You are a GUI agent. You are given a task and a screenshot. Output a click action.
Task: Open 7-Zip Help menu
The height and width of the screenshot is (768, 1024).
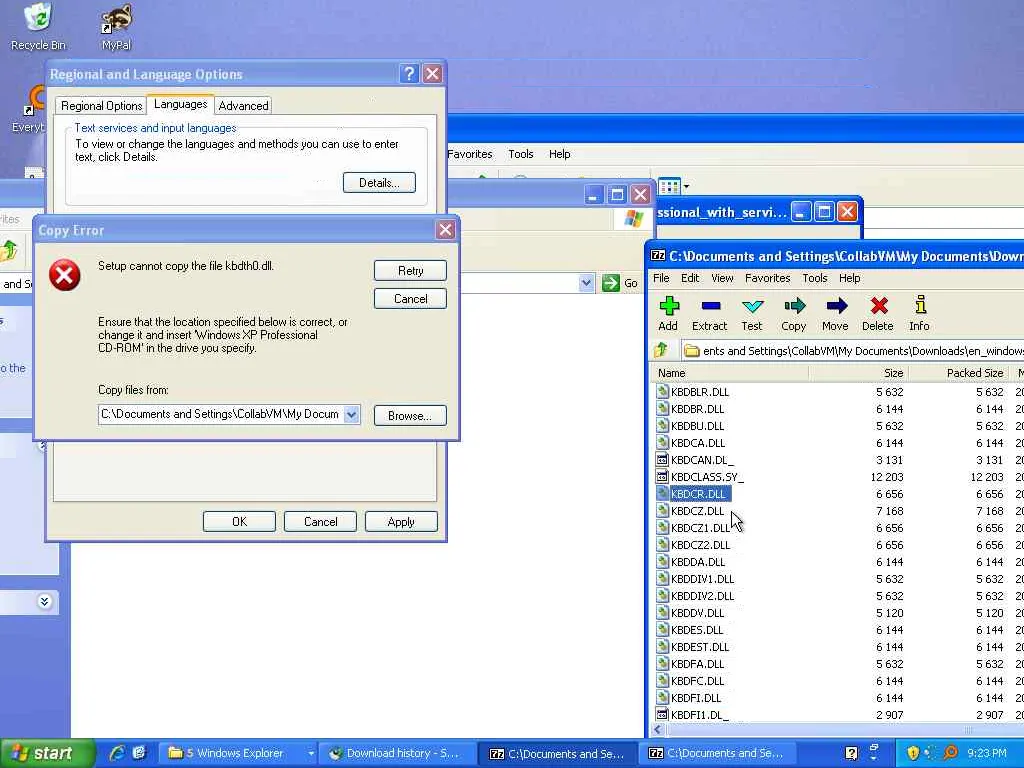(x=849, y=278)
